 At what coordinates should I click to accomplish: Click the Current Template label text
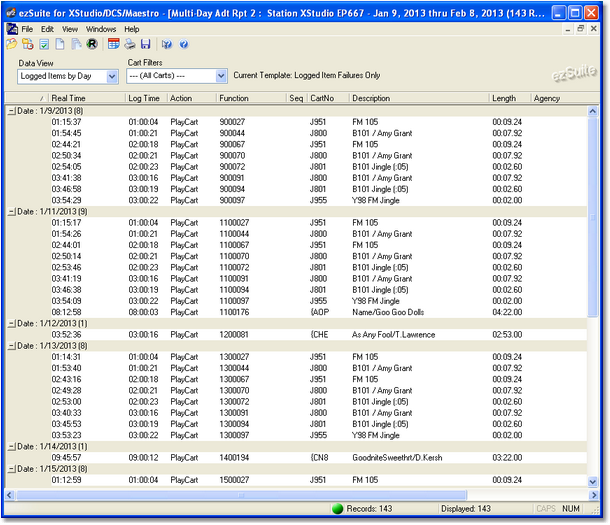pos(307,75)
